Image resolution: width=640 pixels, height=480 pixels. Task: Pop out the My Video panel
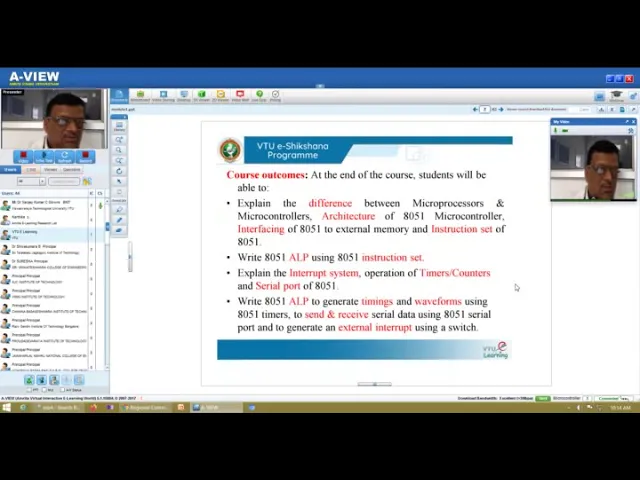(x=627, y=122)
